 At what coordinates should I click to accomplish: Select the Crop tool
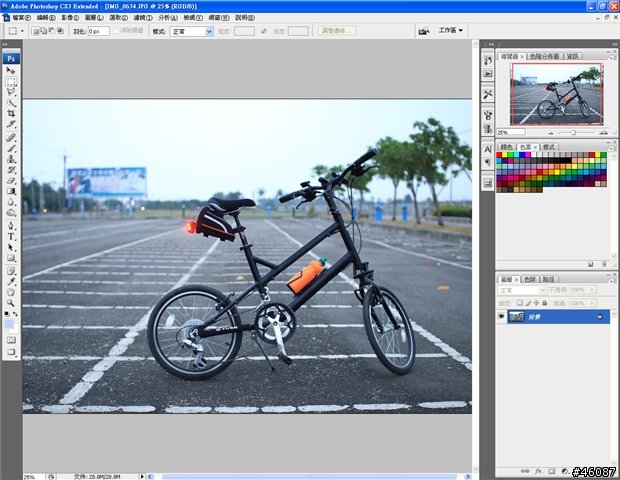pyautogui.click(x=11, y=113)
